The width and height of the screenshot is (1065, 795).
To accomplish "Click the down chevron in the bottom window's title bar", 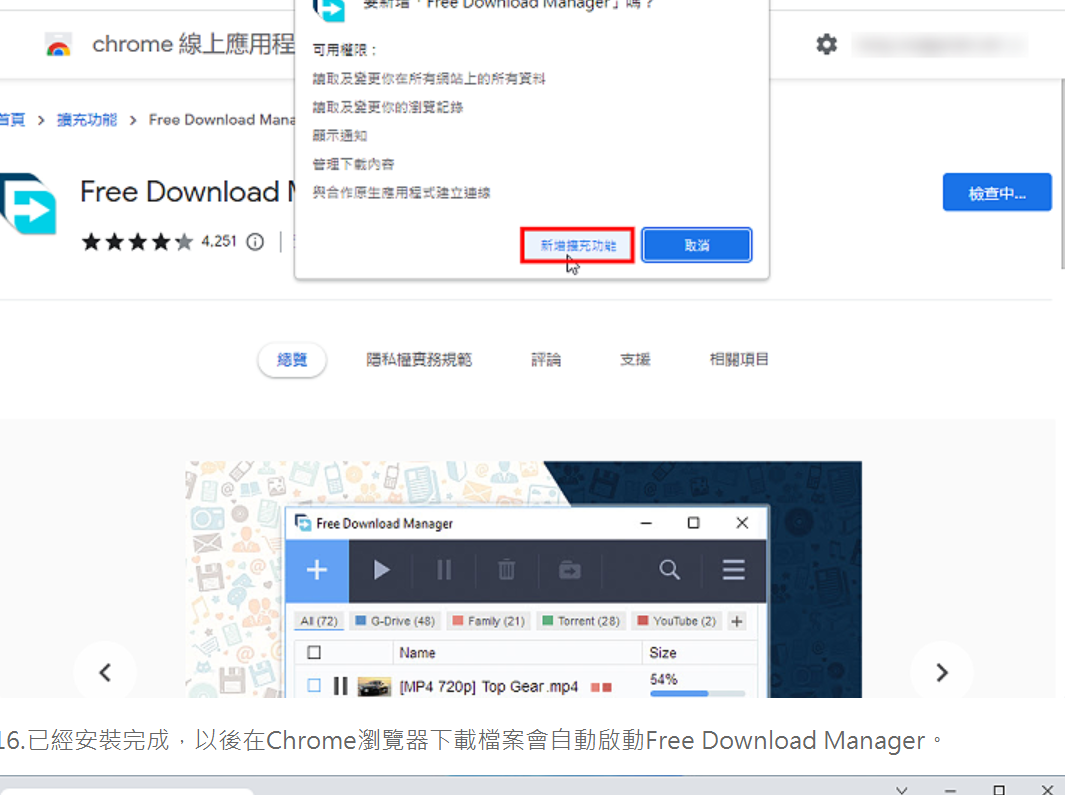I will (x=901, y=790).
